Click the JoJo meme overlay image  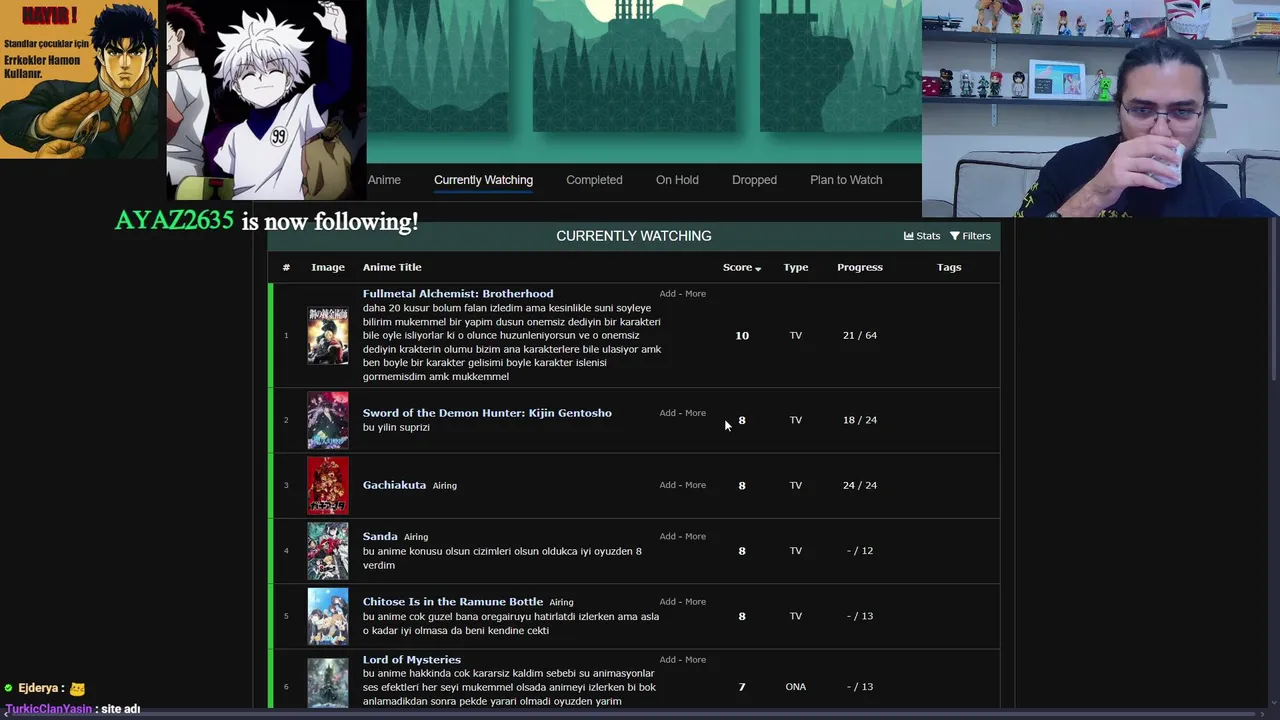pos(79,79)
